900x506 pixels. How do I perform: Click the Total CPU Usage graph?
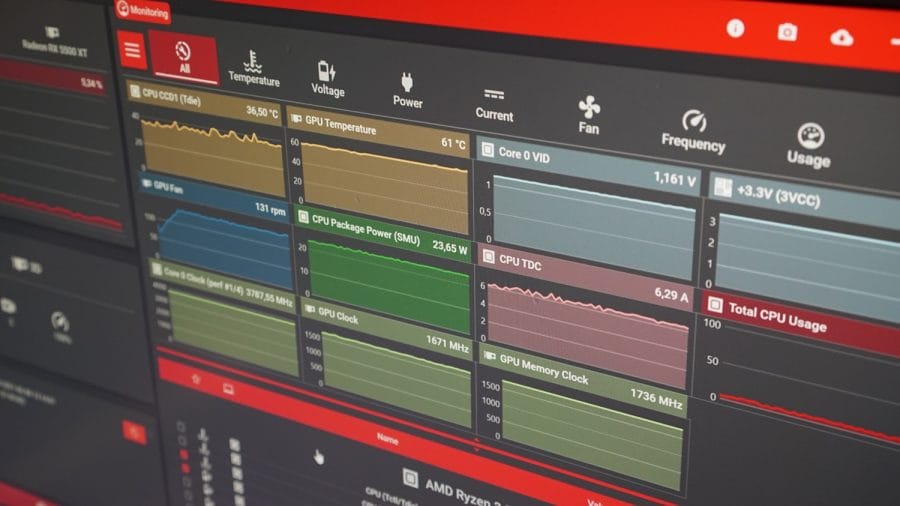click(x=800, y=370)
